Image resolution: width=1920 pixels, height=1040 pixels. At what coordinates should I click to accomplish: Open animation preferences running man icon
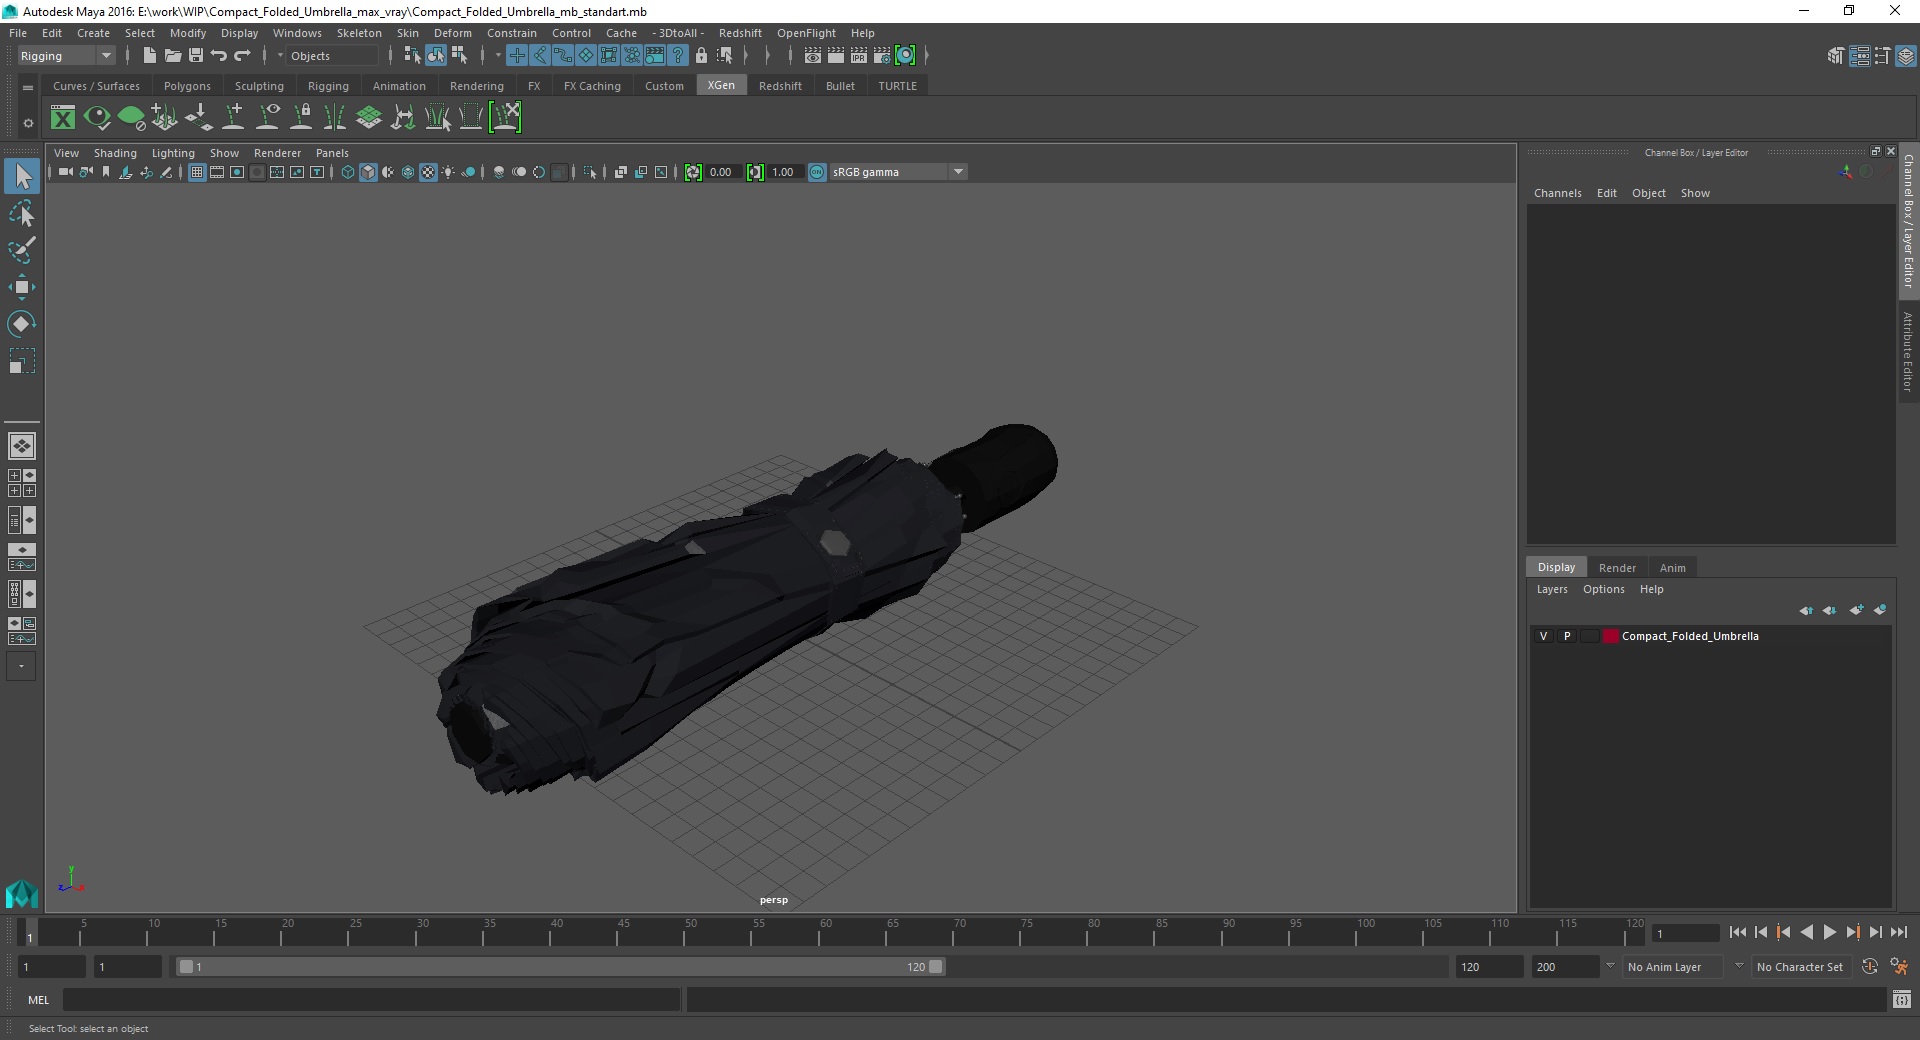click(1899, 967)
